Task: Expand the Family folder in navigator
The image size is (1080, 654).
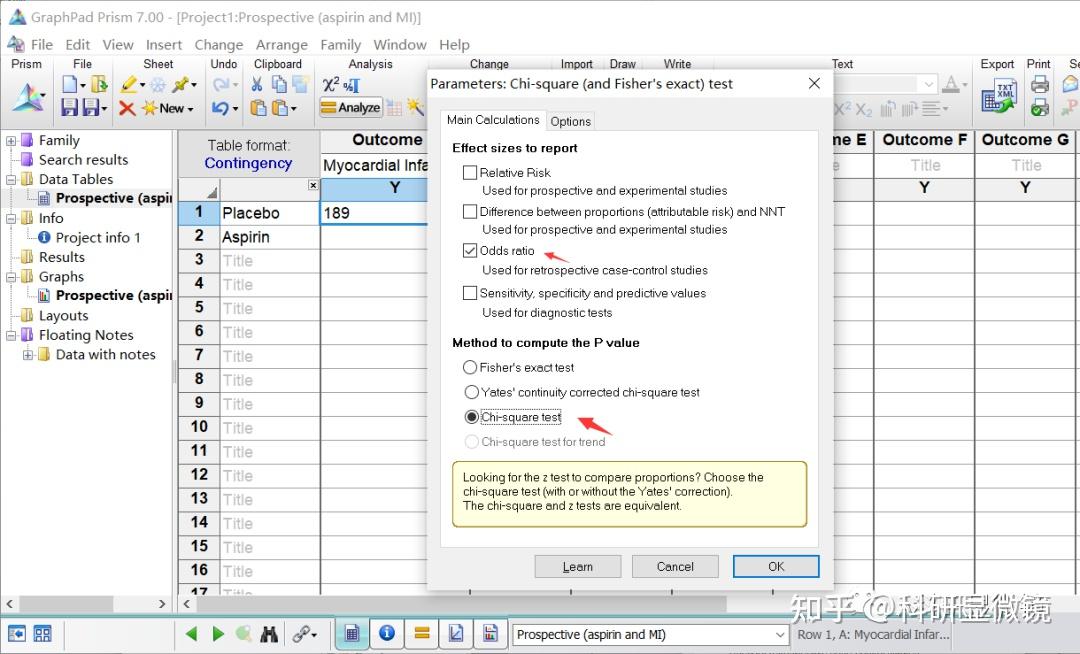Action: [11, 140]
